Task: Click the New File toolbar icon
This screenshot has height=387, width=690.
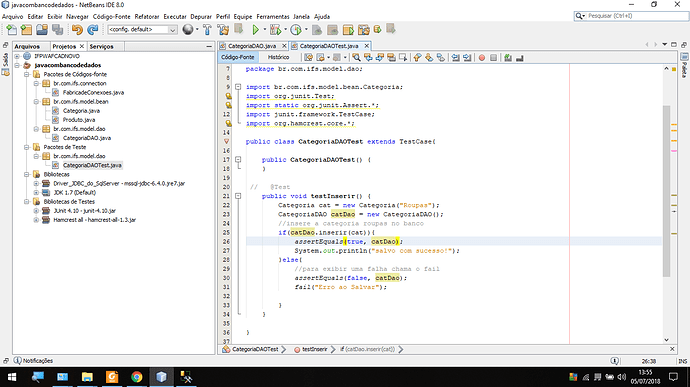Action: click(12, 30)
